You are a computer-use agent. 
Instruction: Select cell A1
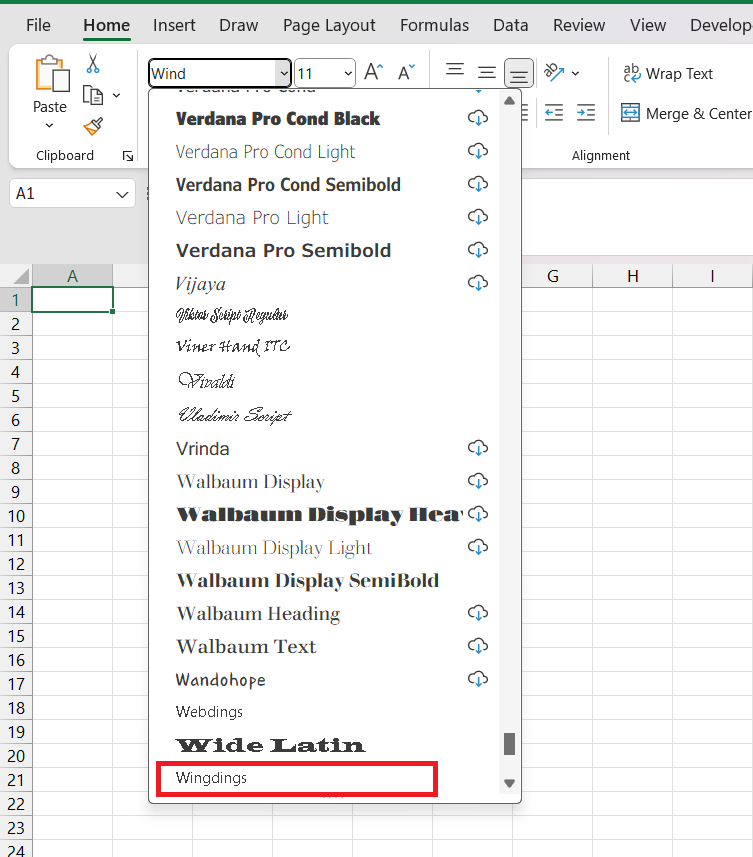73,300
